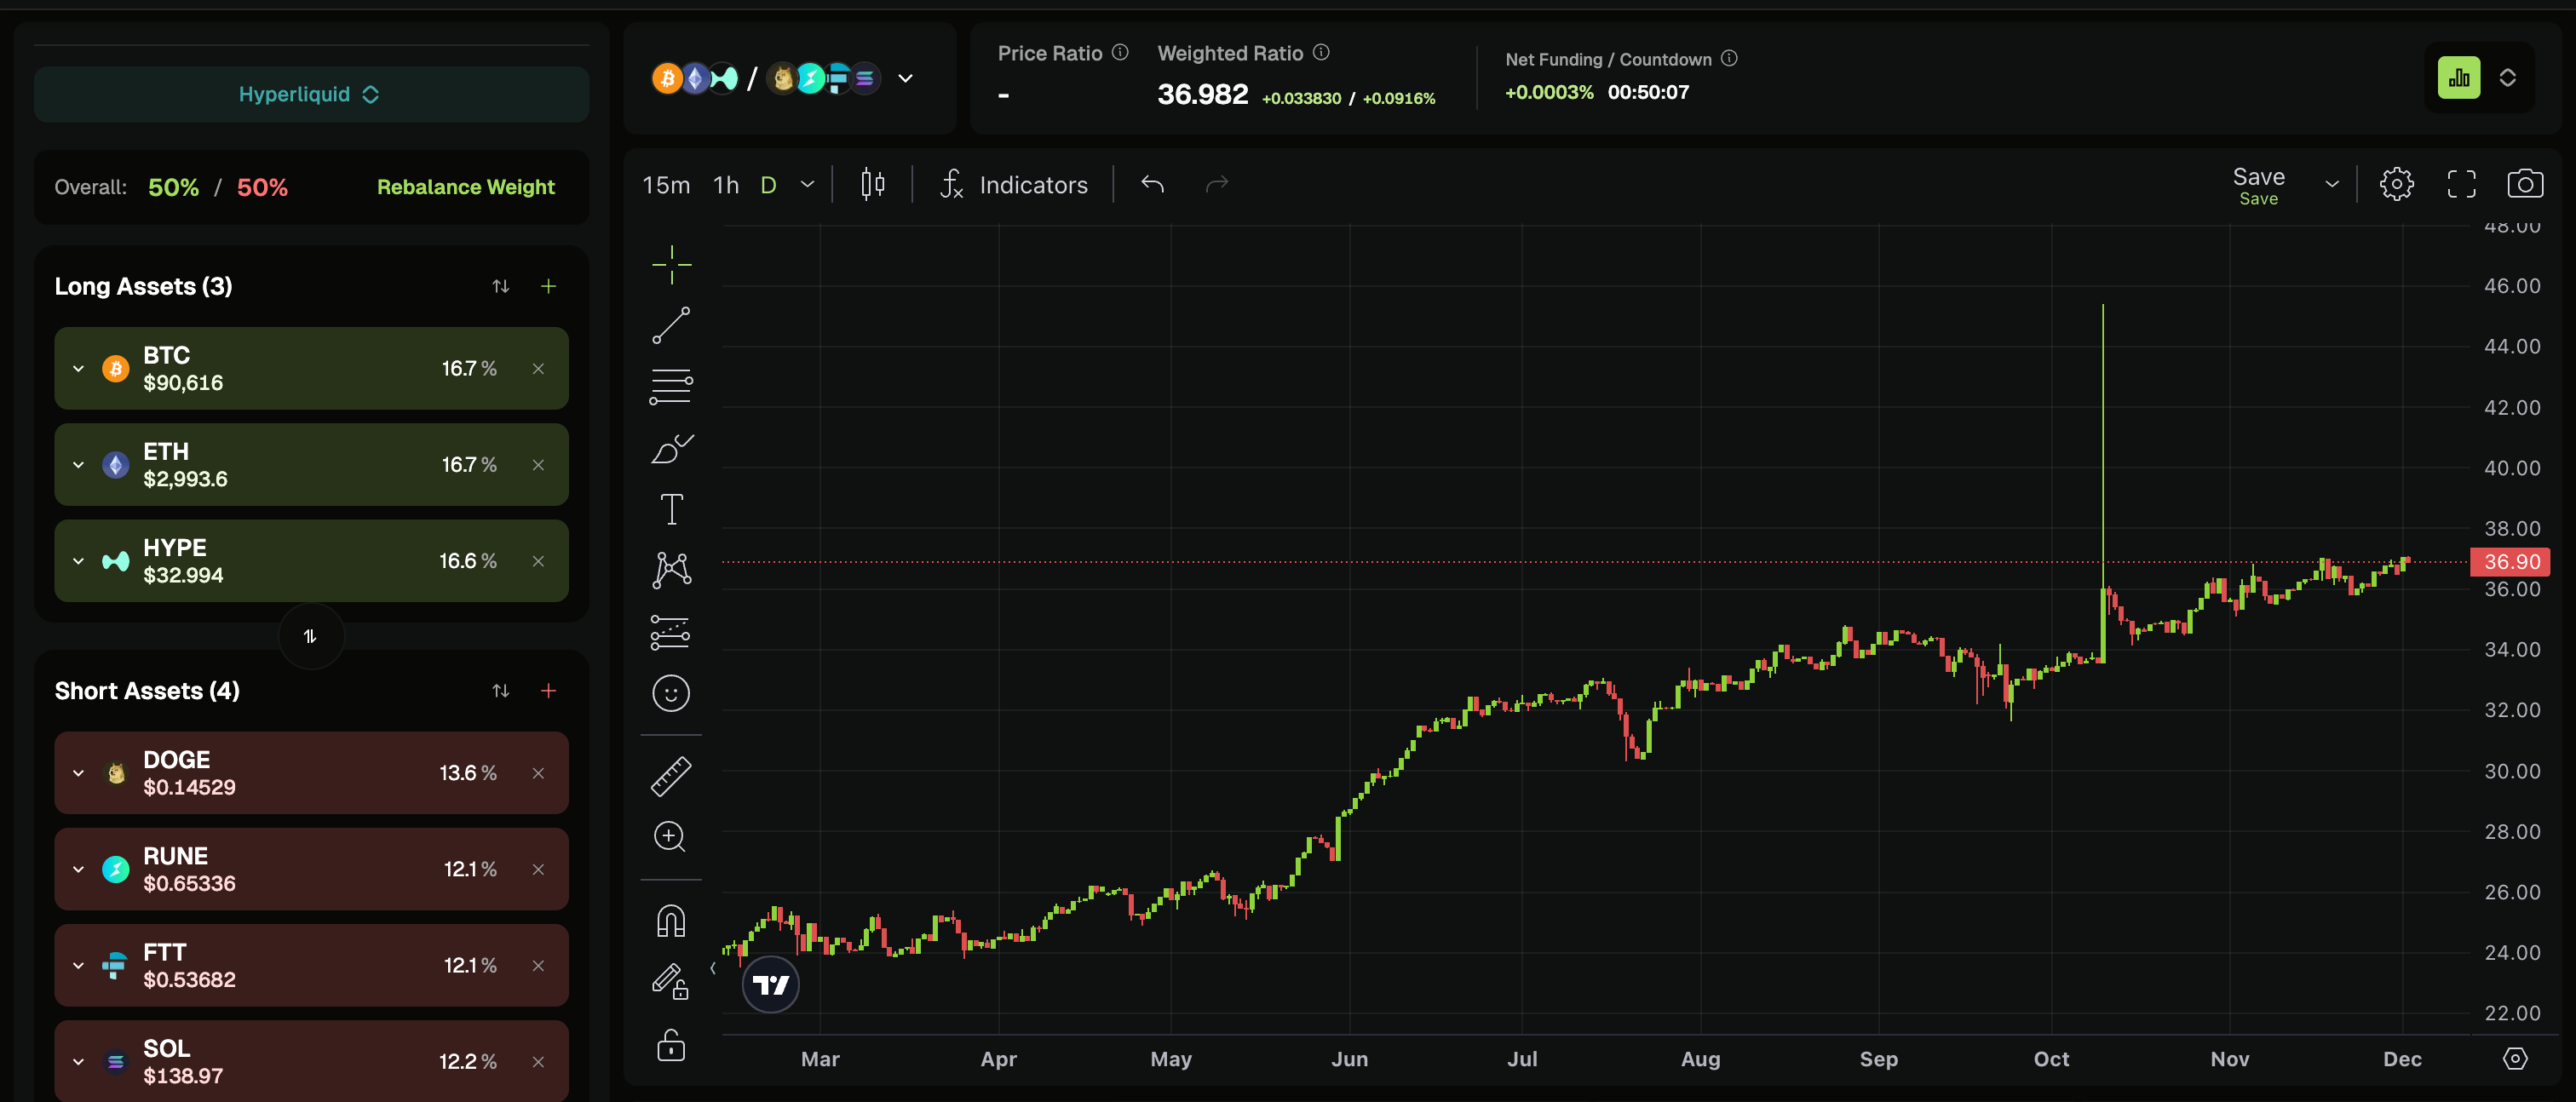Click Rebalance Weight
Viewport: 2576px width, 1102px height.
[465, 187]
